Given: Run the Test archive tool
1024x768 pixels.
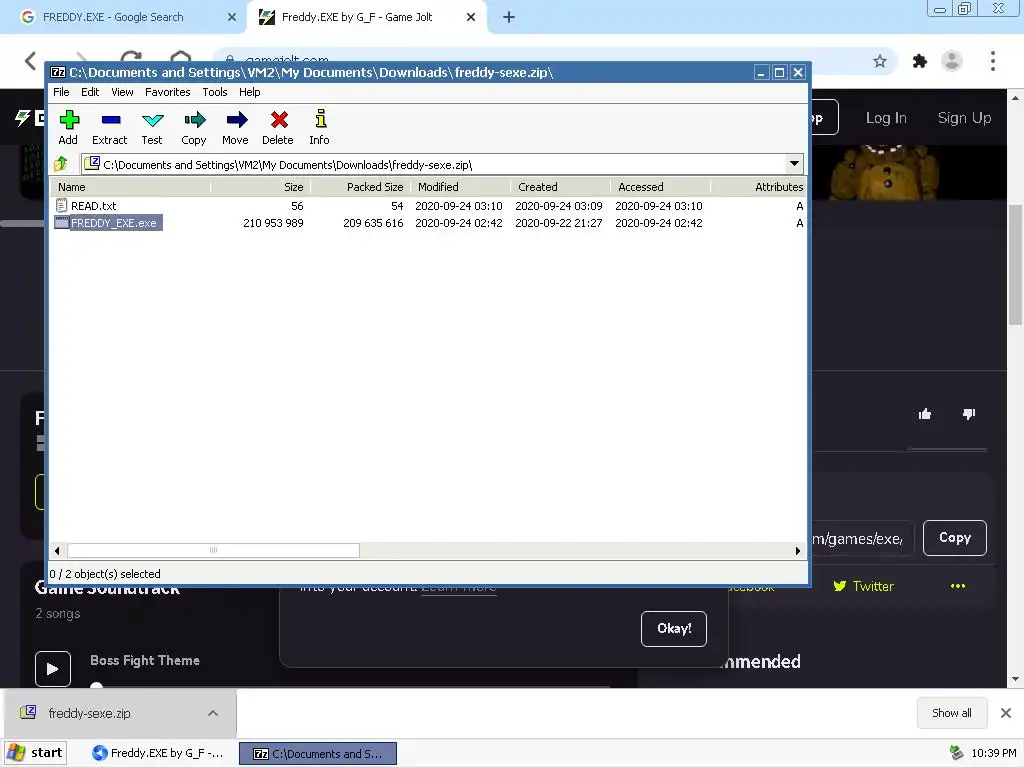Looking at the screenshot, I should click(x=152, y=127).
